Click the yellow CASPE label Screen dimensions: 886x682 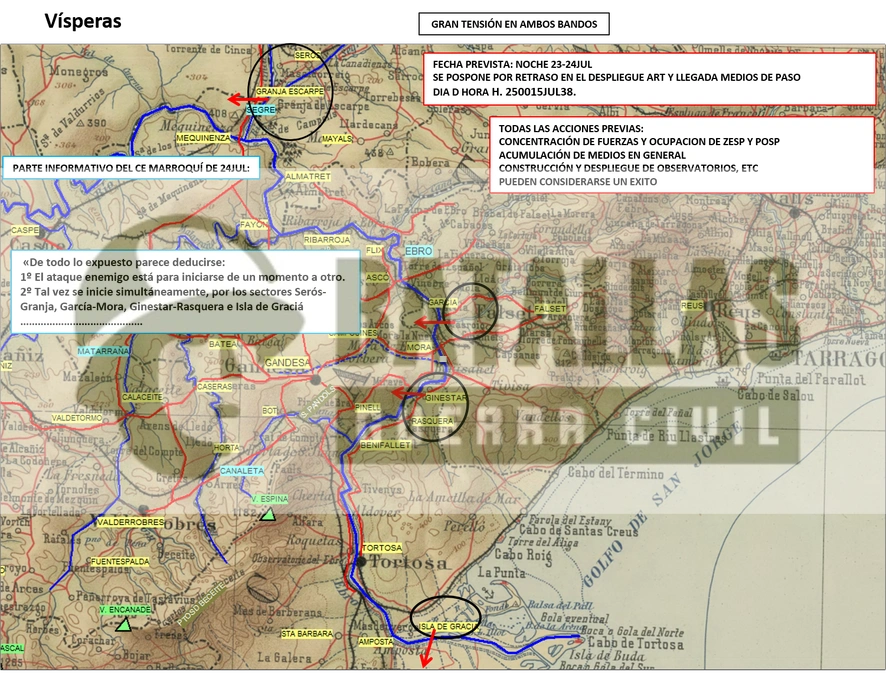point(25,231)
